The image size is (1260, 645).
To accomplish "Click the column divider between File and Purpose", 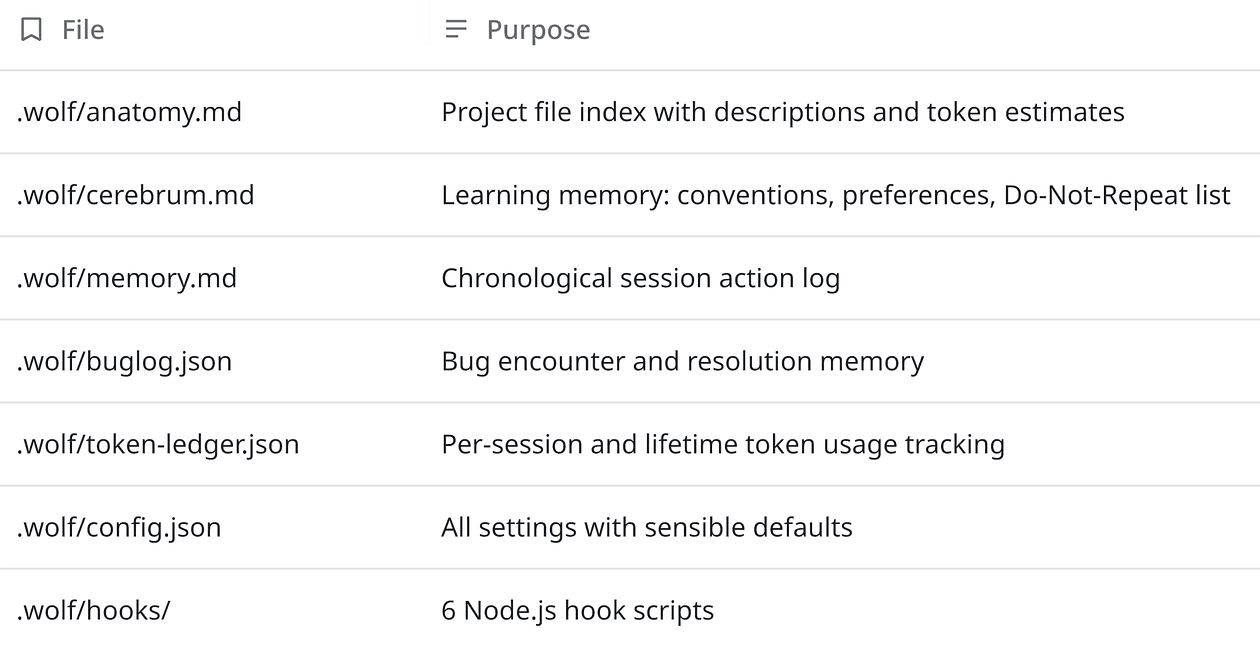I will (x=426, y=30).
